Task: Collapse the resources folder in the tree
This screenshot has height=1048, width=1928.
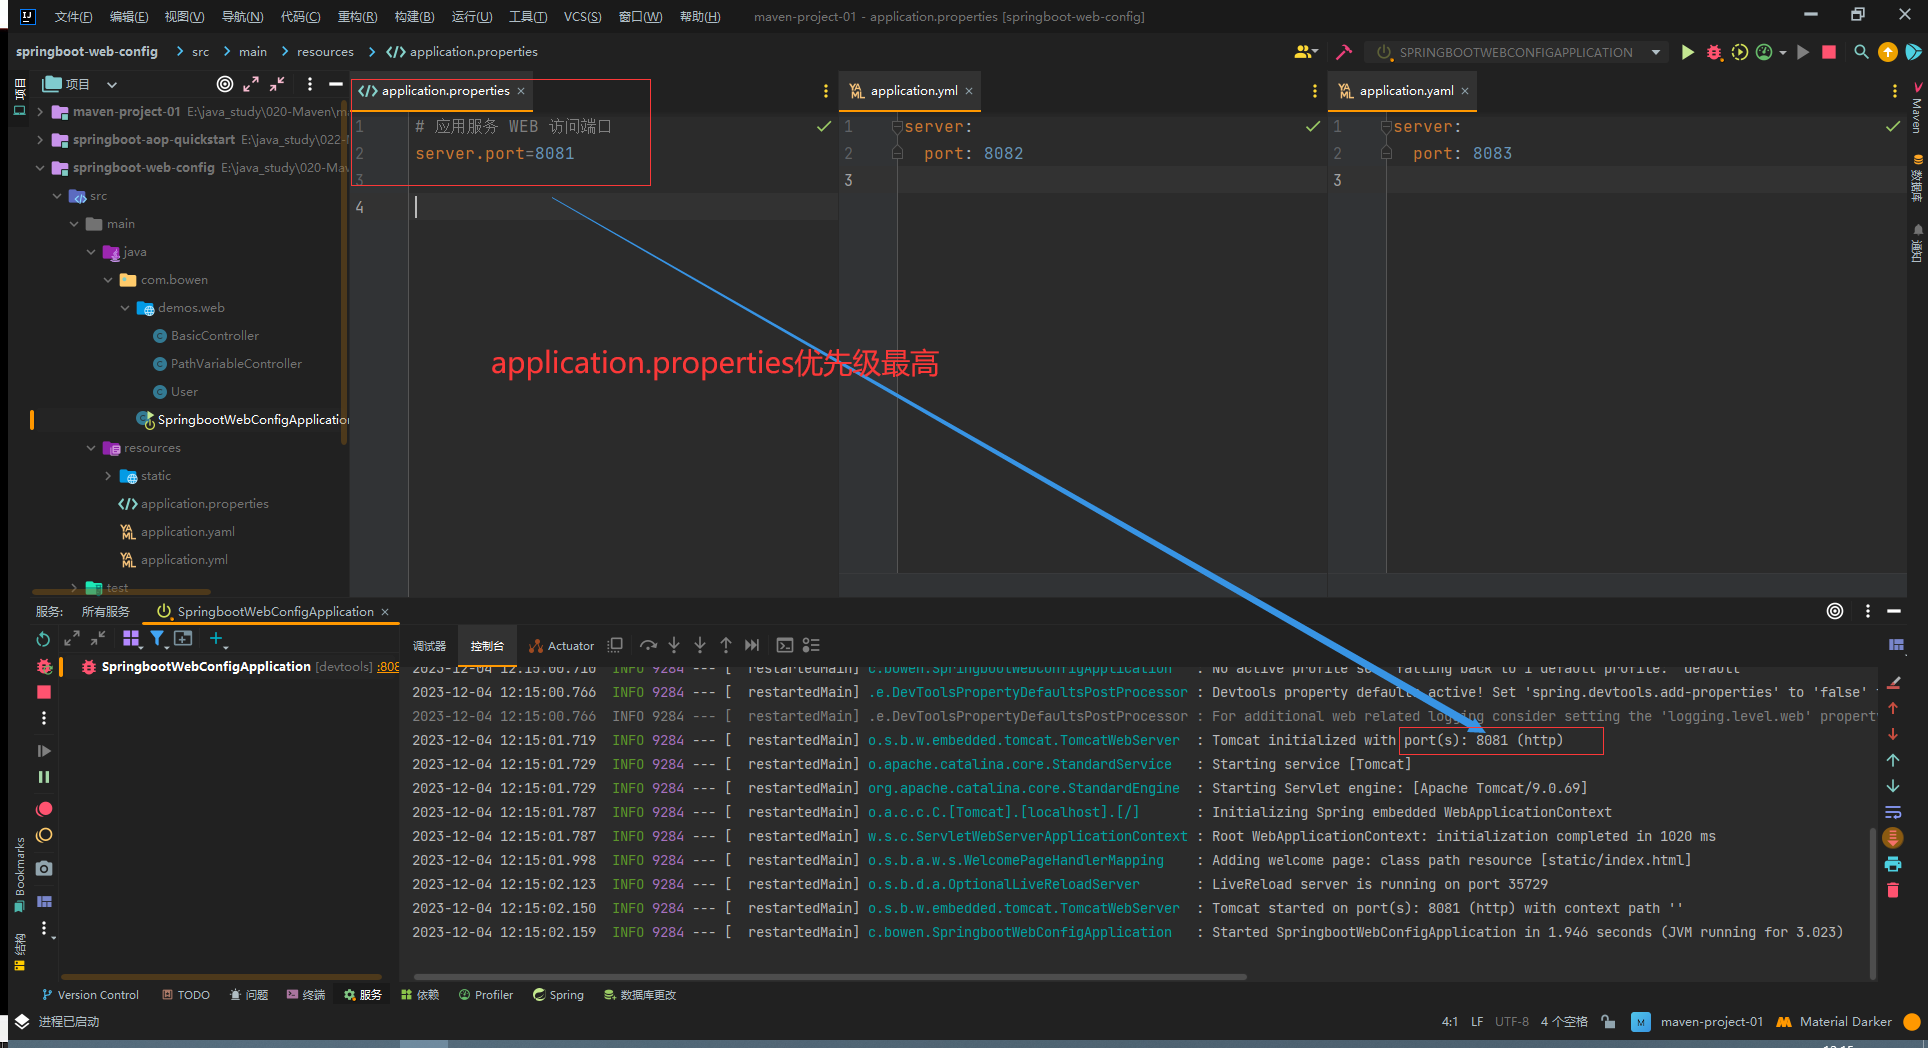Action: coord(91,448)
